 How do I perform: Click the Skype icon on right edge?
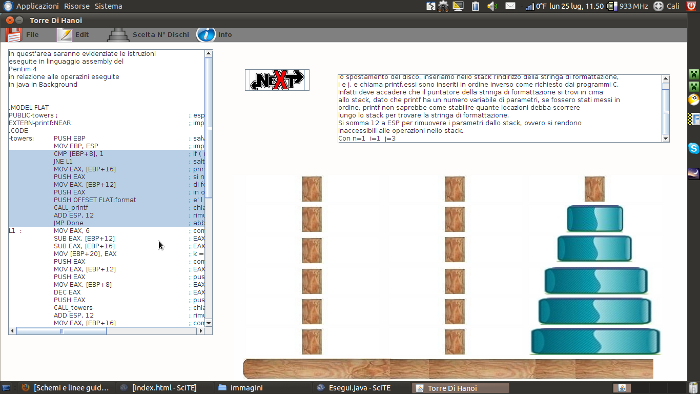click(x=693, y=148)
